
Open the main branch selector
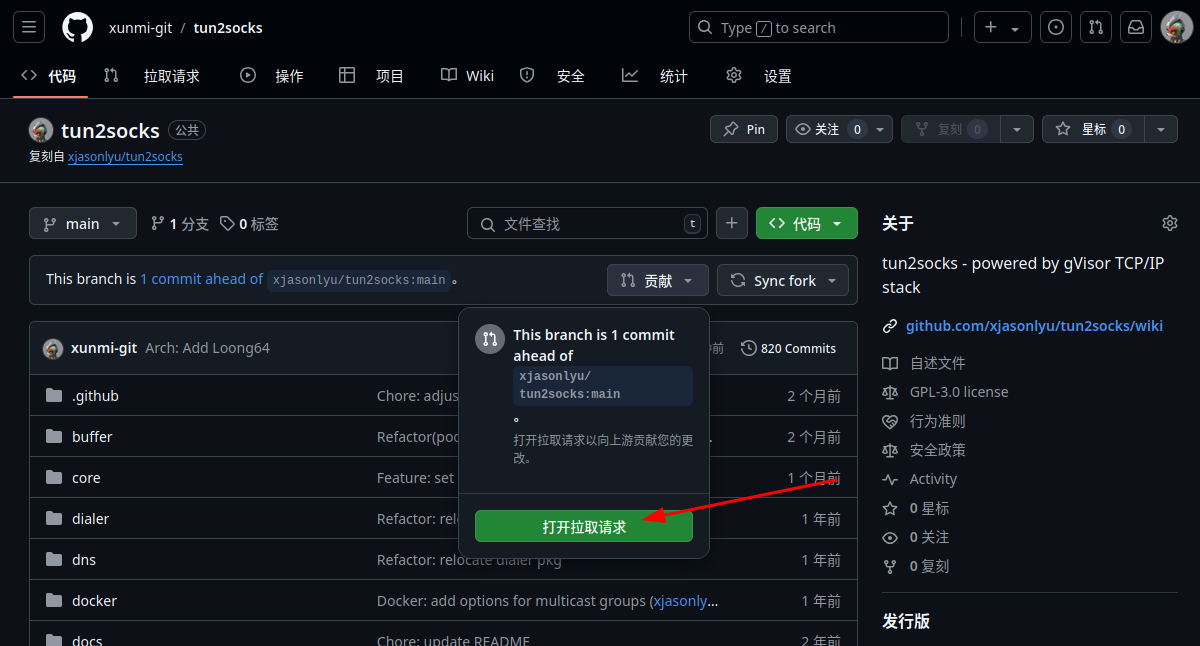82,224
